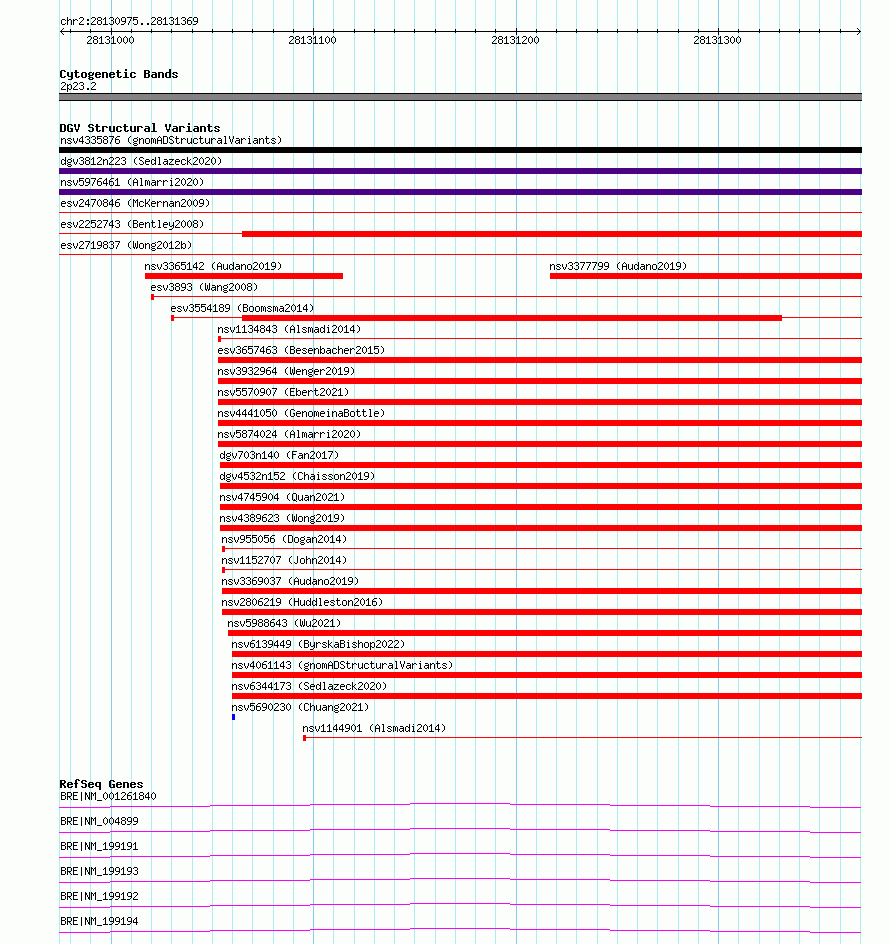
Task: Click the 2p23.2 band label
Action: point(78,87)
